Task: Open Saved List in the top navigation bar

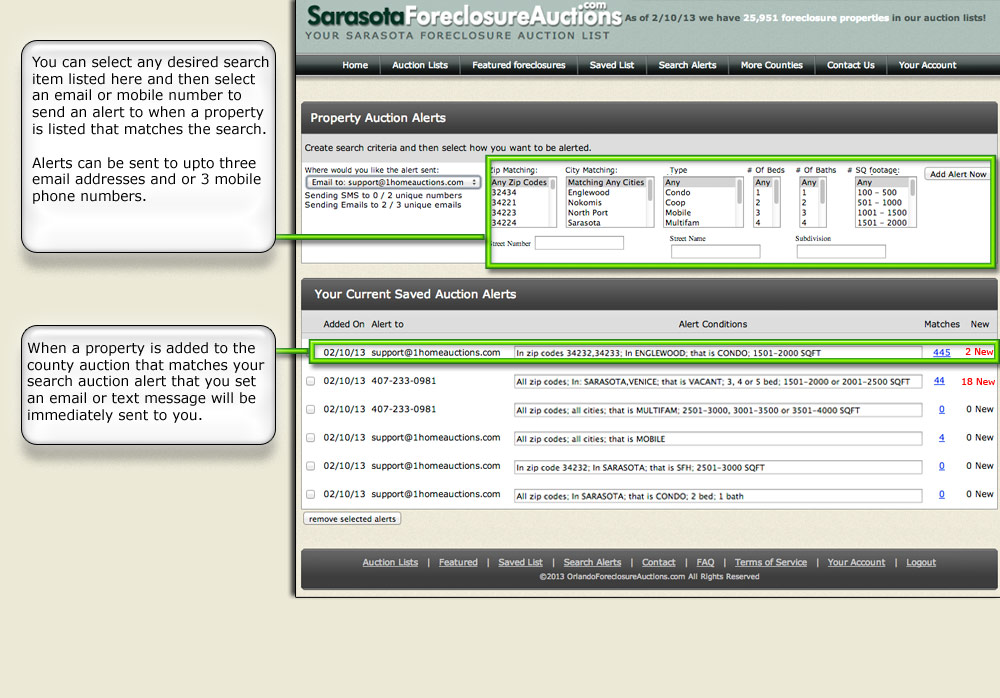Action: click(x=612, y=65)
